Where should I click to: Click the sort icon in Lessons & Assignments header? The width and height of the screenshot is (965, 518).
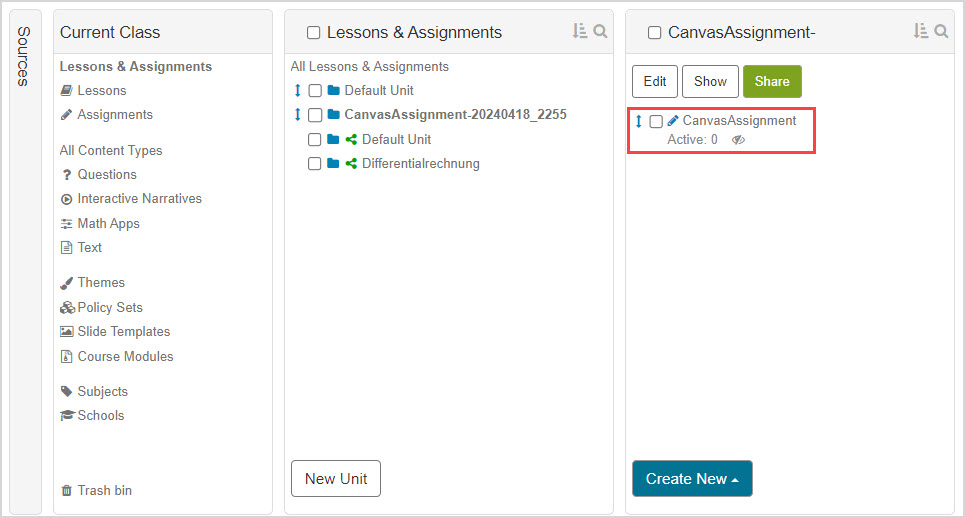coord(580,32)
